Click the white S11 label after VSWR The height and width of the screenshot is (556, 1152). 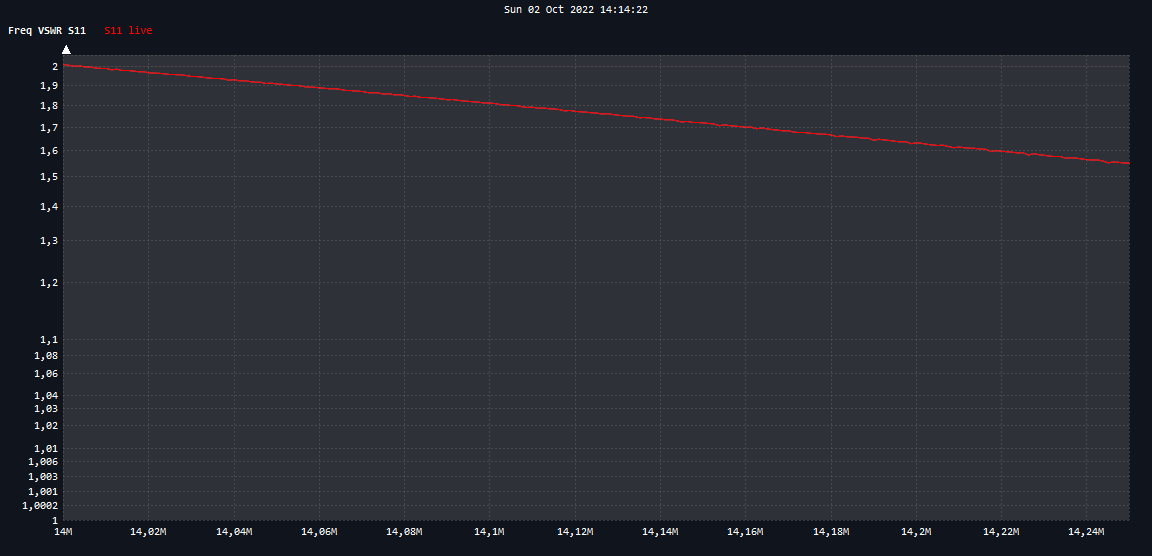point(77,31)
